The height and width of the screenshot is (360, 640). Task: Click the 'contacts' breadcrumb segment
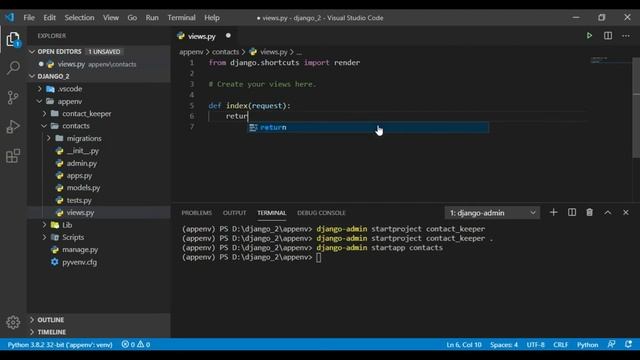(225, 52)
